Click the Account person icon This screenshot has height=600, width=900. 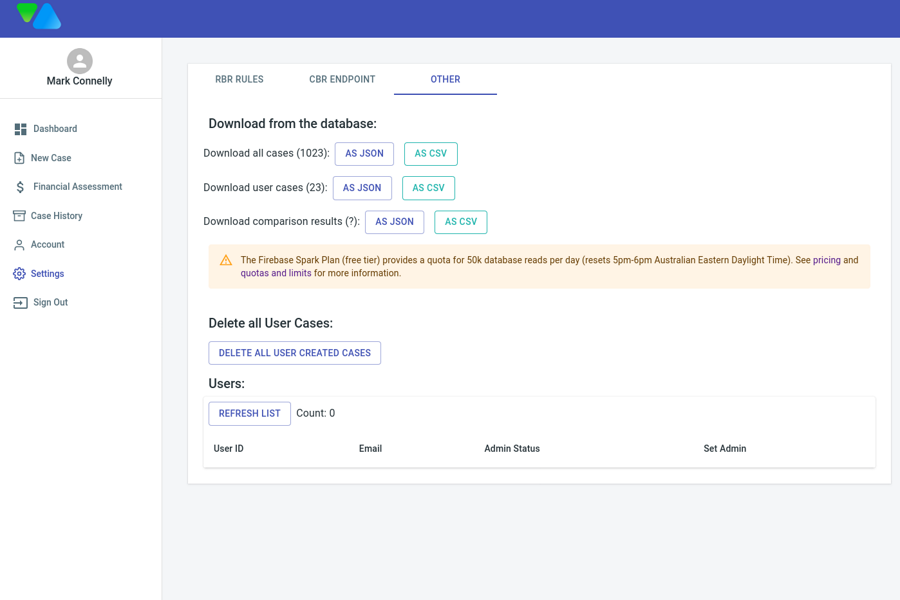point(19,245)
